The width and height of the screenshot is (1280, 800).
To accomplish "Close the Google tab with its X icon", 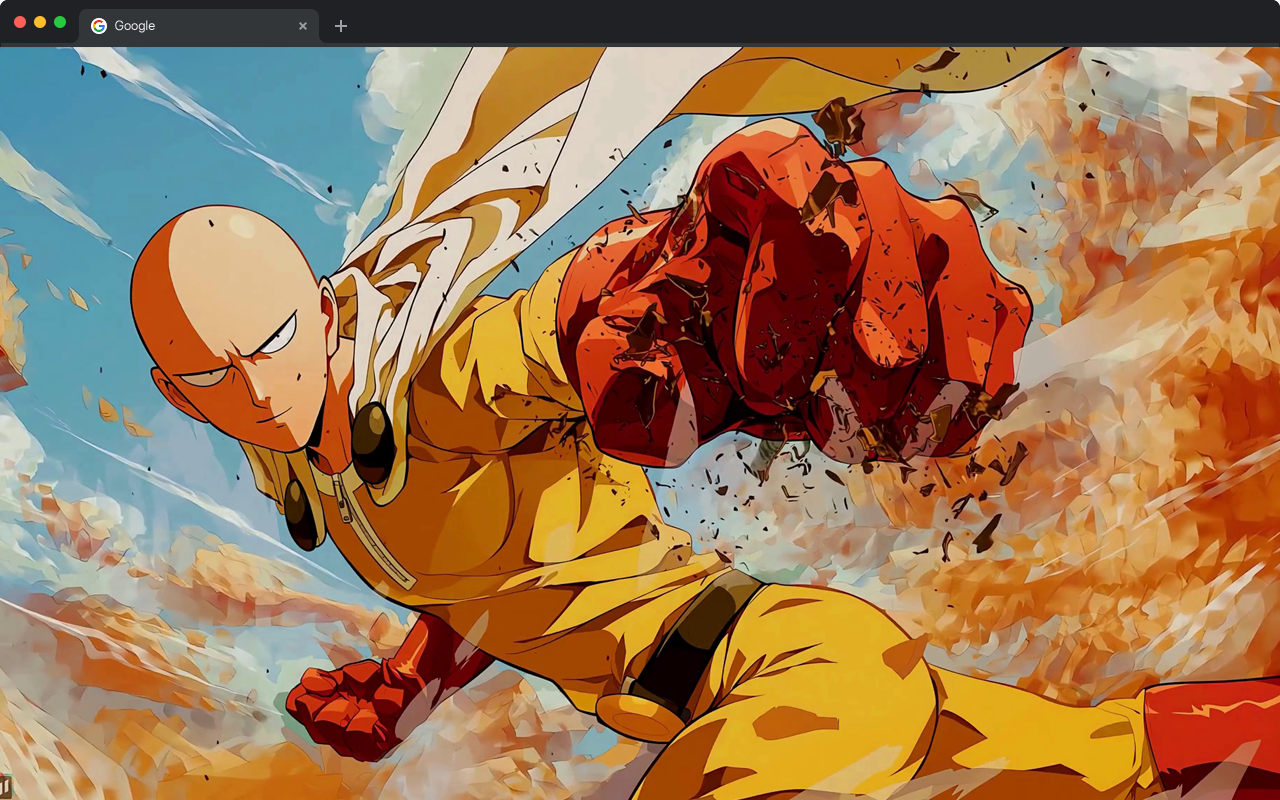I will 303,26.
